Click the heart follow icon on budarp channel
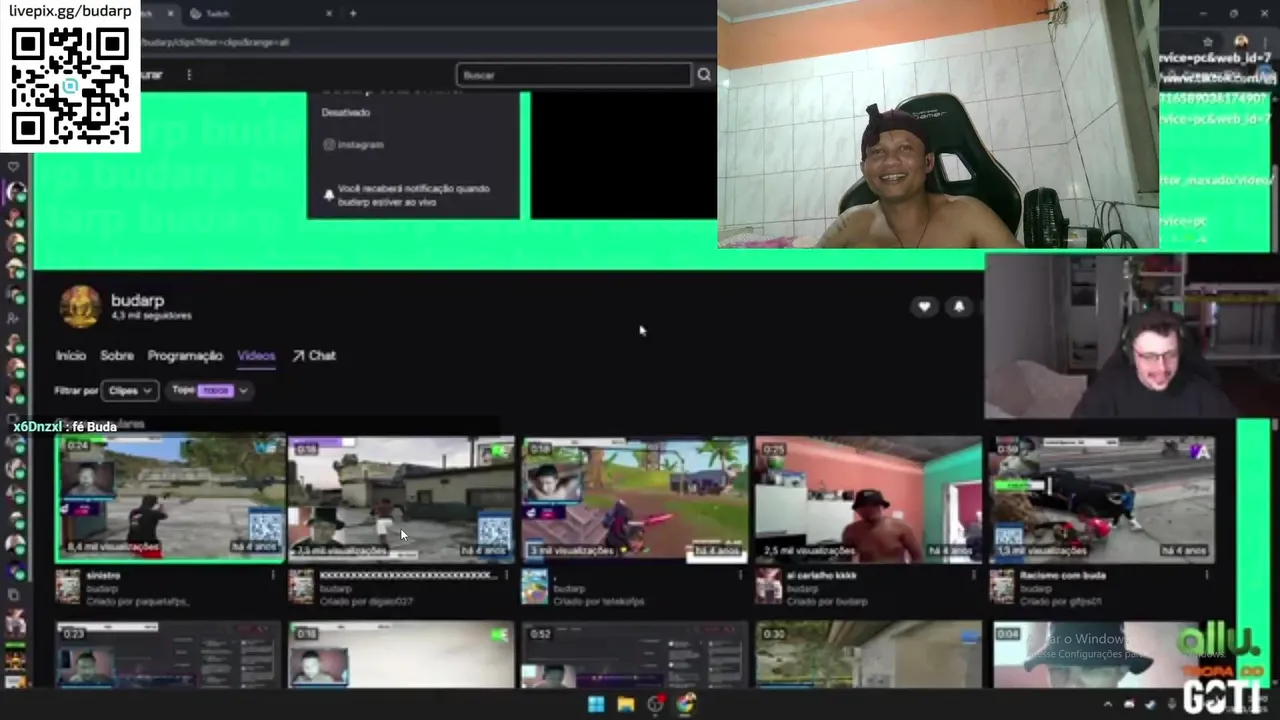 coord(924,307)
